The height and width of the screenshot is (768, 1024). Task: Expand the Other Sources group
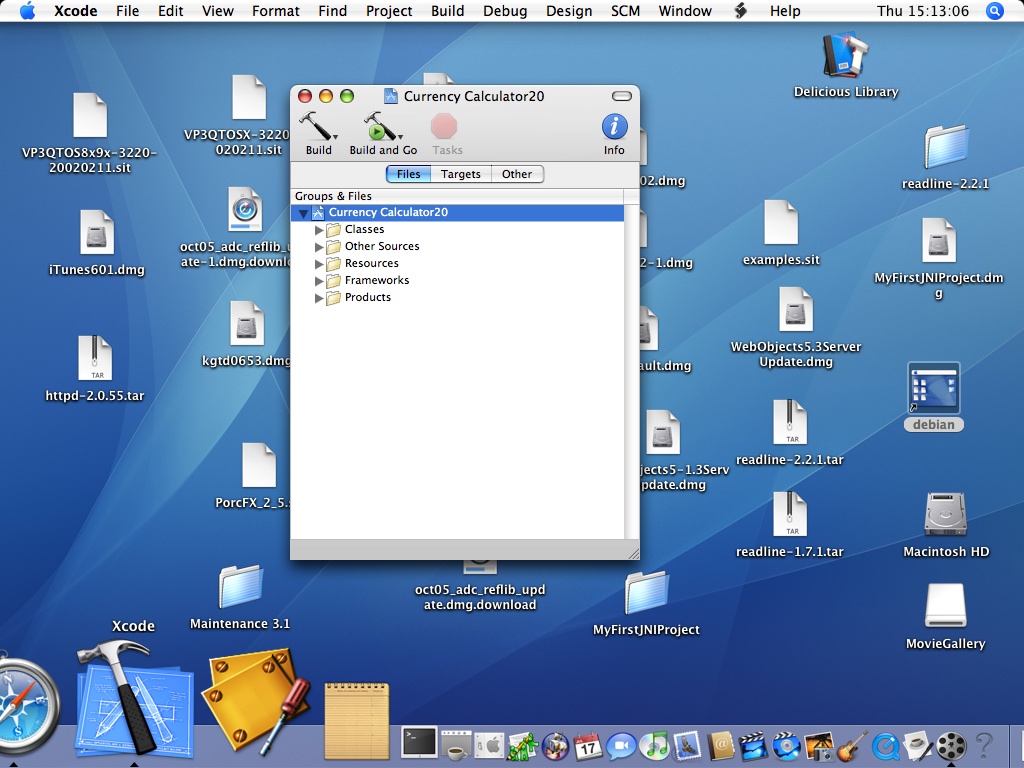[319, 247]
